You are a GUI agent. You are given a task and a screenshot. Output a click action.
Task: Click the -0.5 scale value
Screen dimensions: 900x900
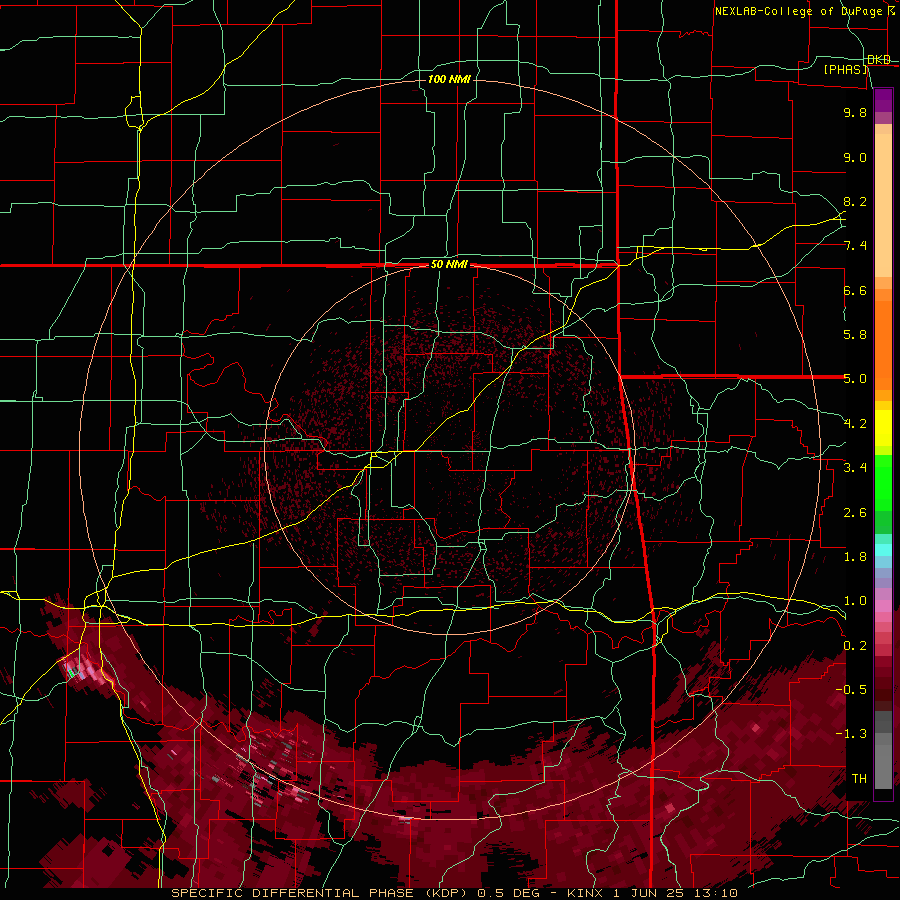pyautogui.click(x=851, y=689)
